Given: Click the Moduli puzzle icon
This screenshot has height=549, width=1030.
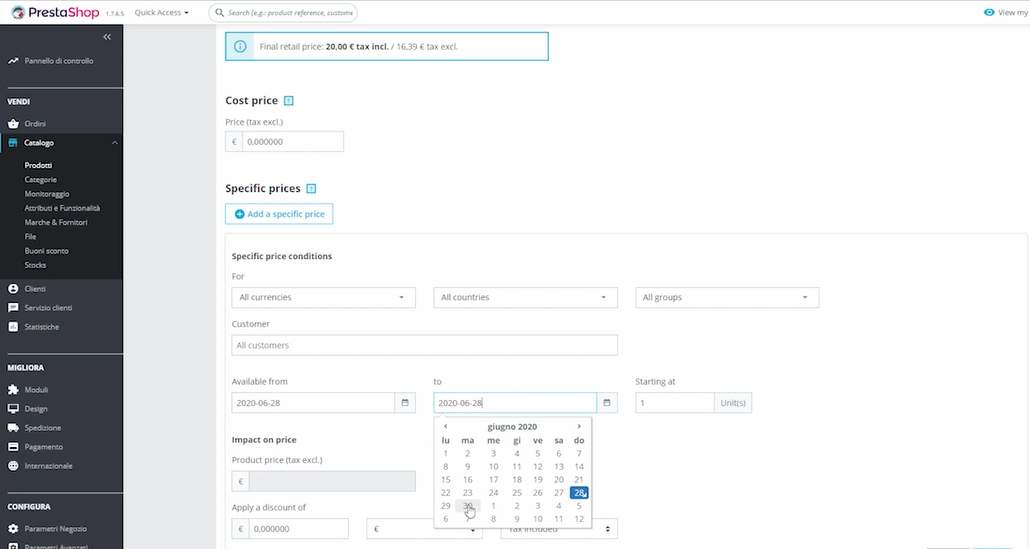Looking at the screenshot, I should point(14,390).
